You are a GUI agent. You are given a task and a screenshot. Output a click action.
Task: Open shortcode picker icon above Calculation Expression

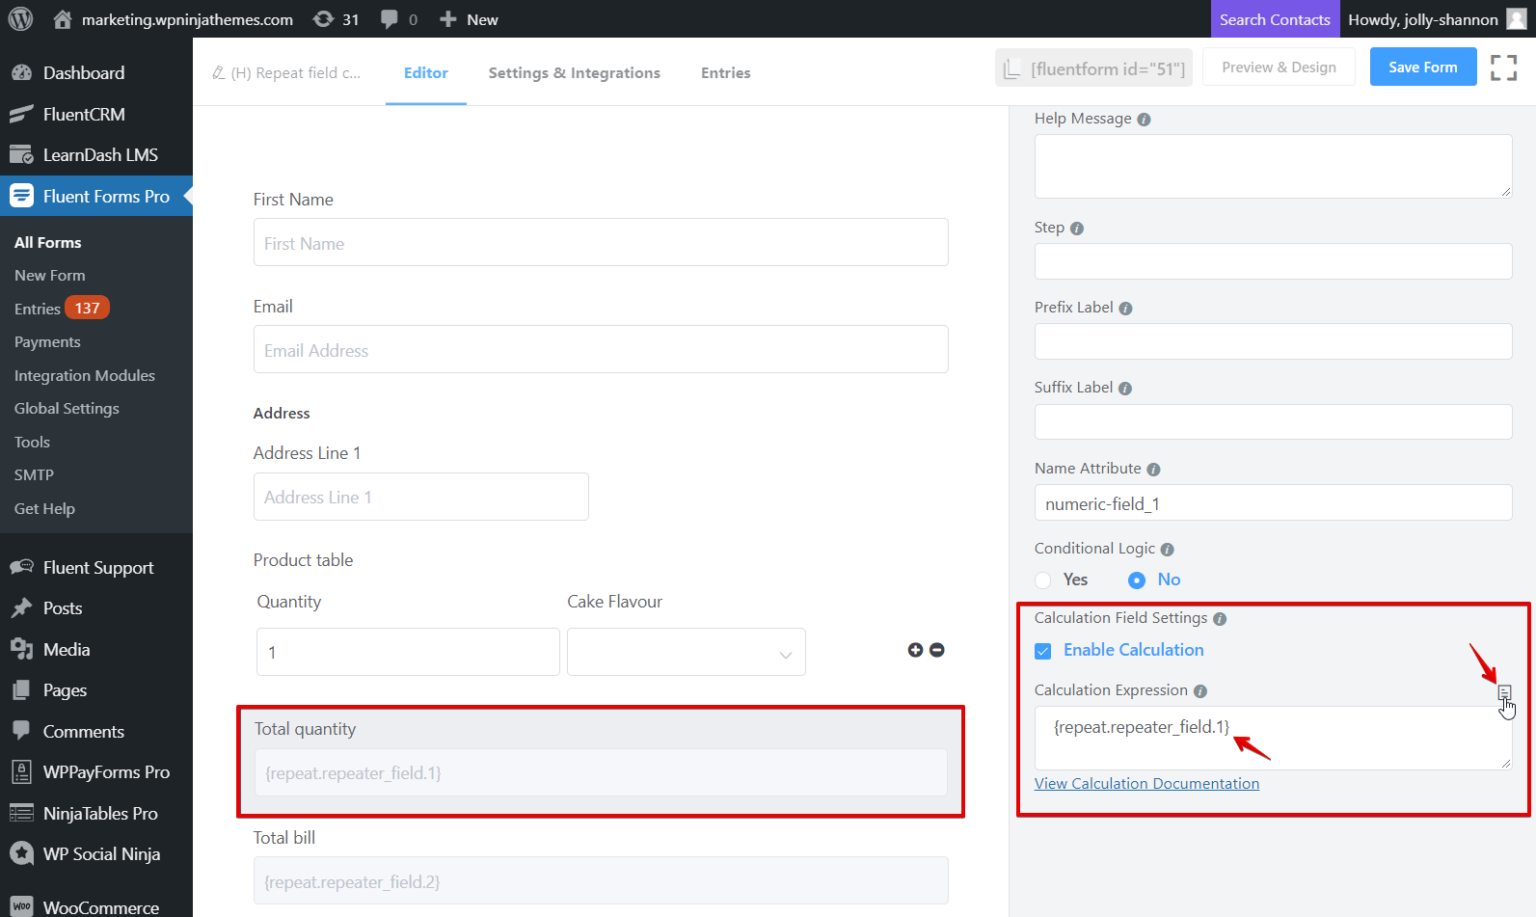pos(1504,692)
